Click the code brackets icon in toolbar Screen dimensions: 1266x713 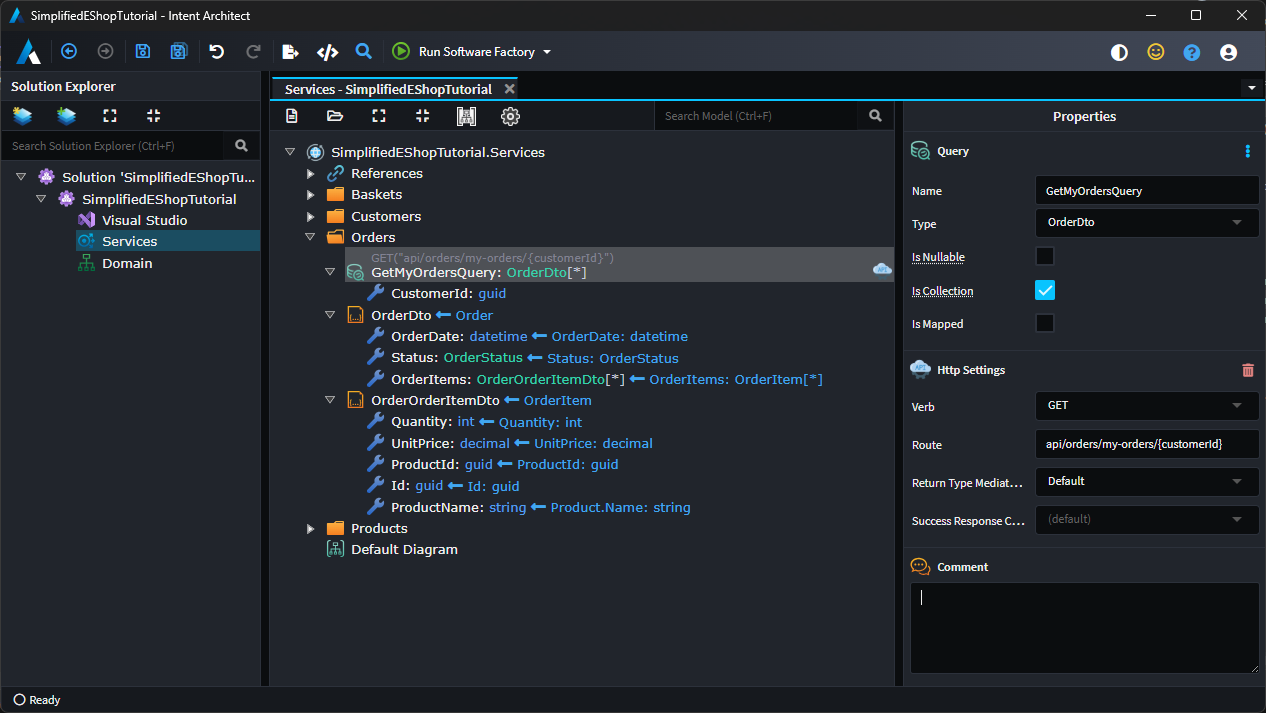[x=327, y=52]
